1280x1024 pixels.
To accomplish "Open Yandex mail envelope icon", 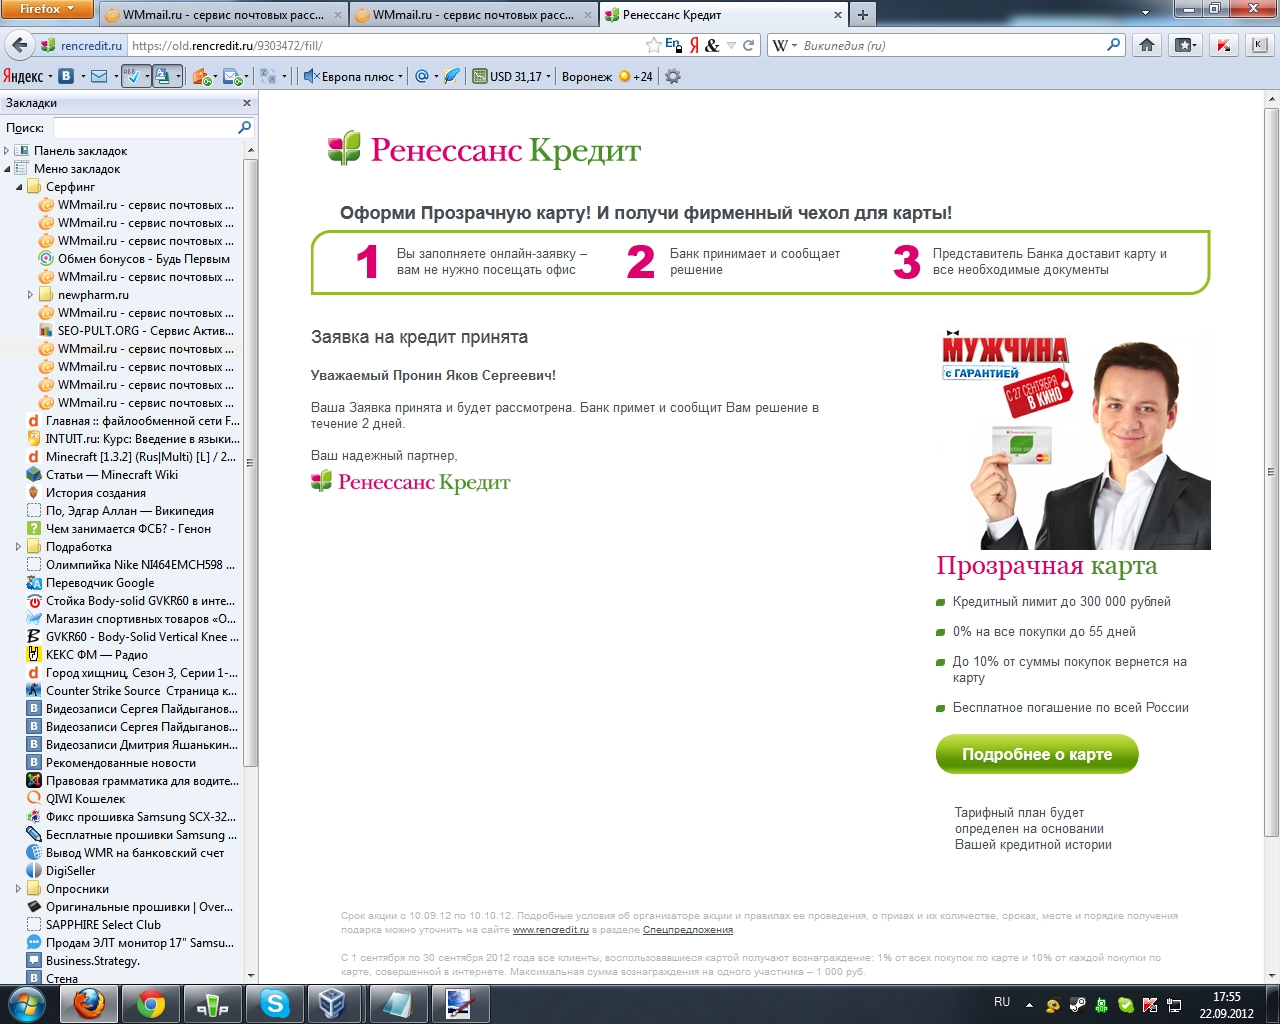I will 99,76.
